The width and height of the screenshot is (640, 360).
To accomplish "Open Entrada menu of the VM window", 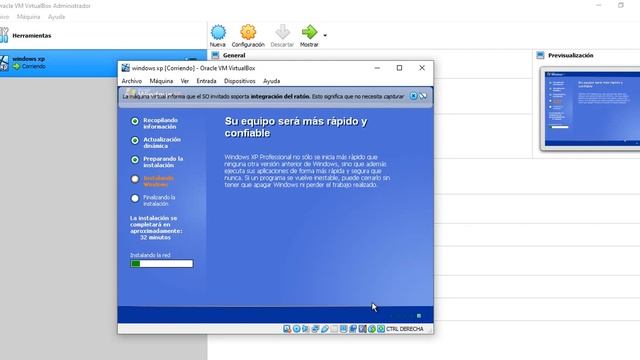I will coord(206,81).
